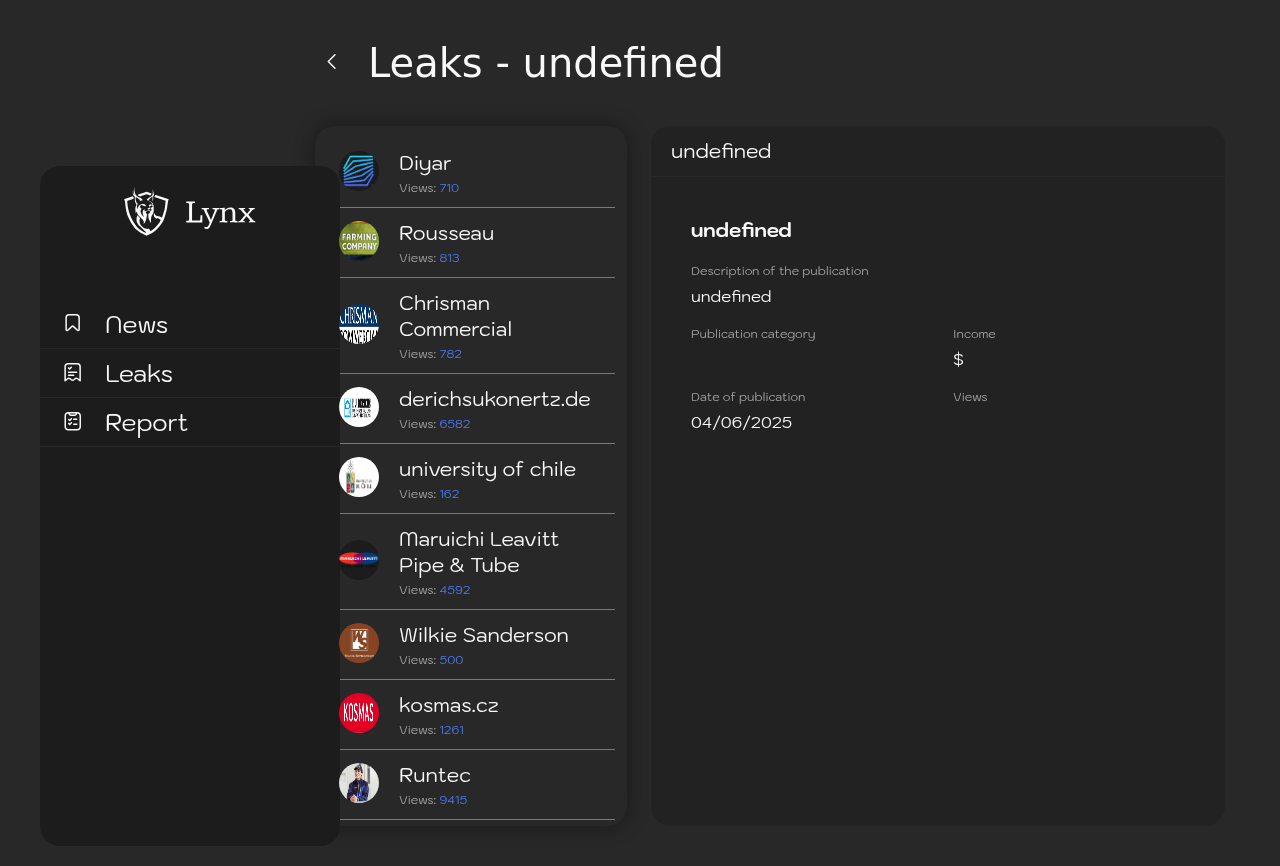This screenshot has width=1280, height=866.
Task: Go back using the left chevron arrow
Action: (x=332, y=62)
